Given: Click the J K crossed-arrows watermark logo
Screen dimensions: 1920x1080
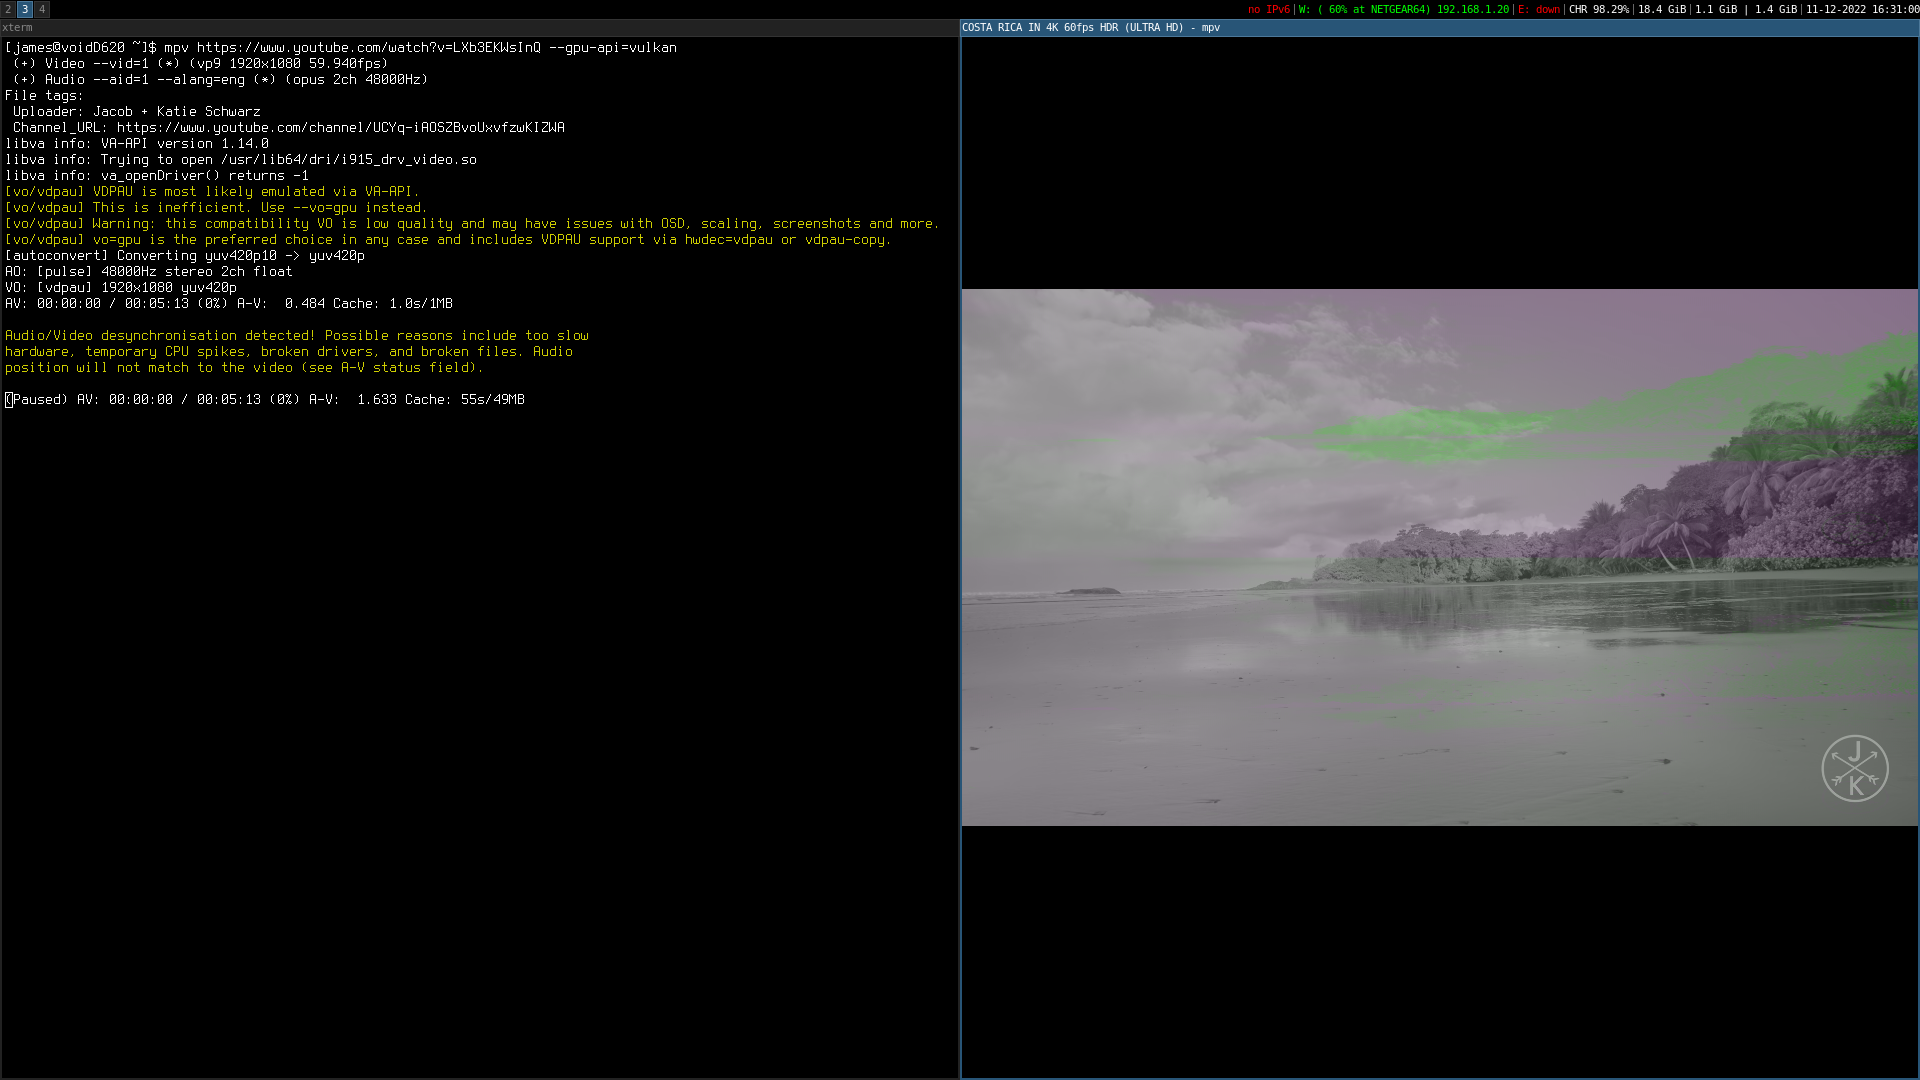Looking at the screenshot, I should click(1854, 768).
